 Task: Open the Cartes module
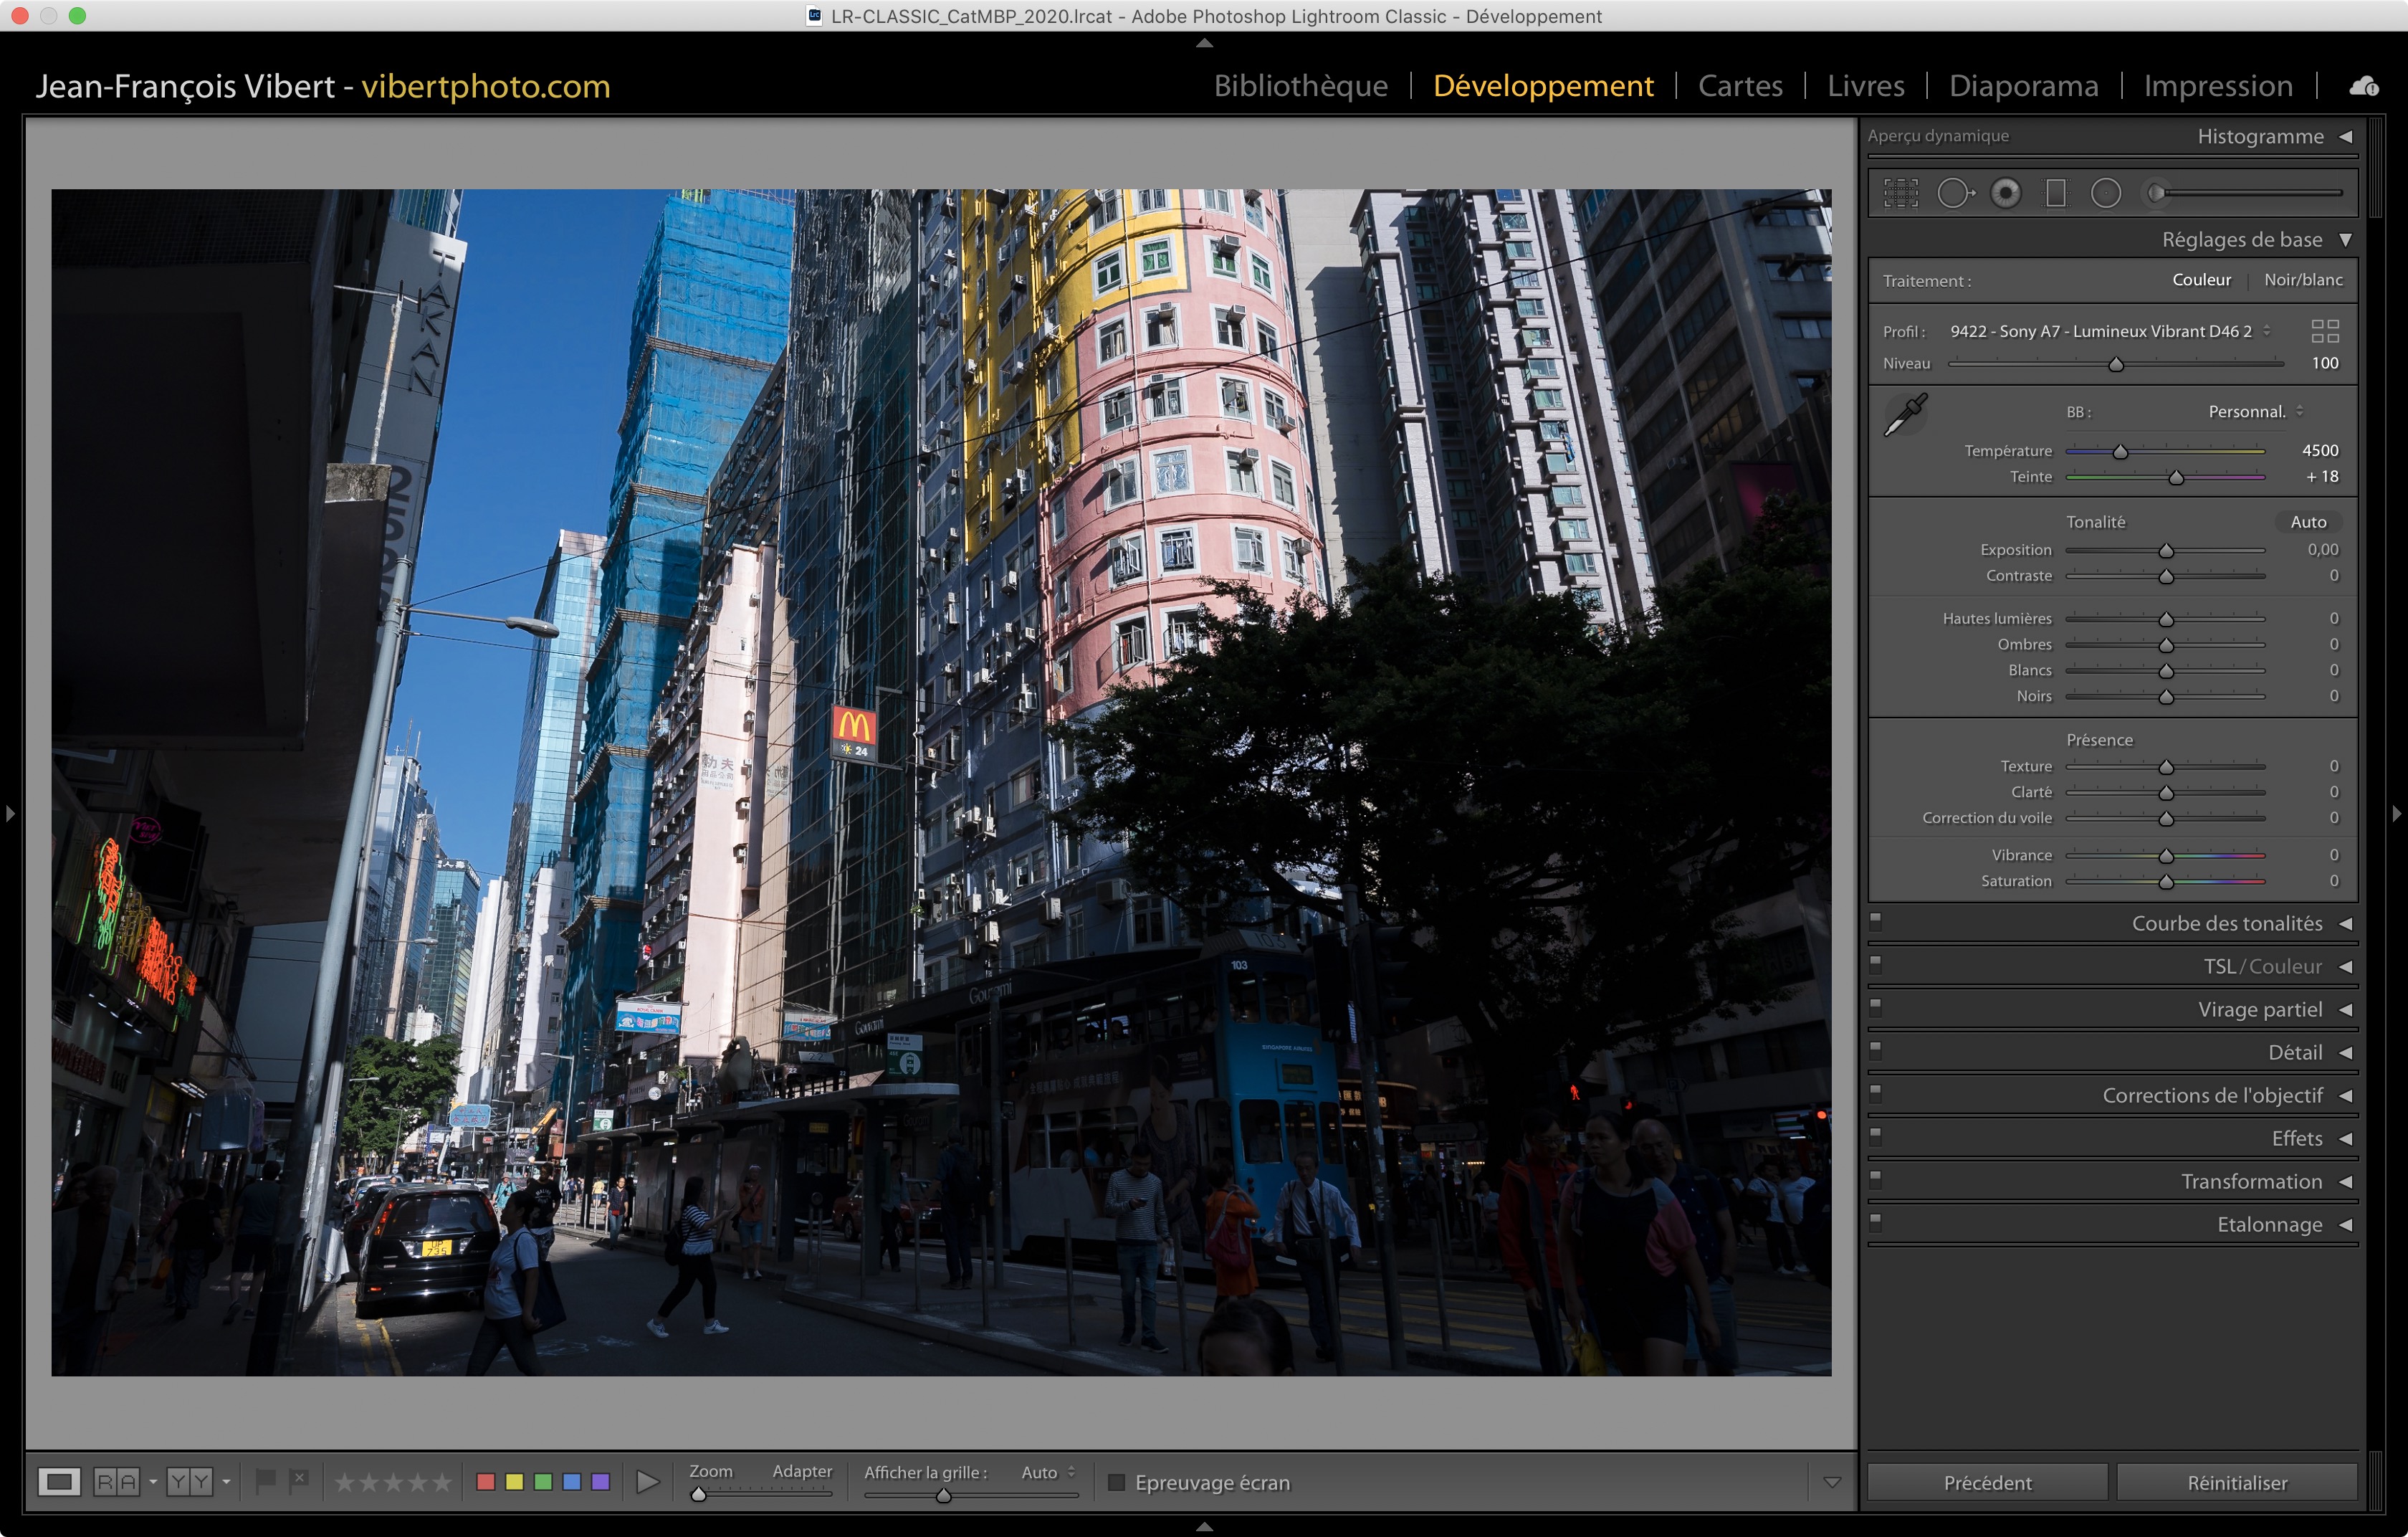tap(1740, 87)
